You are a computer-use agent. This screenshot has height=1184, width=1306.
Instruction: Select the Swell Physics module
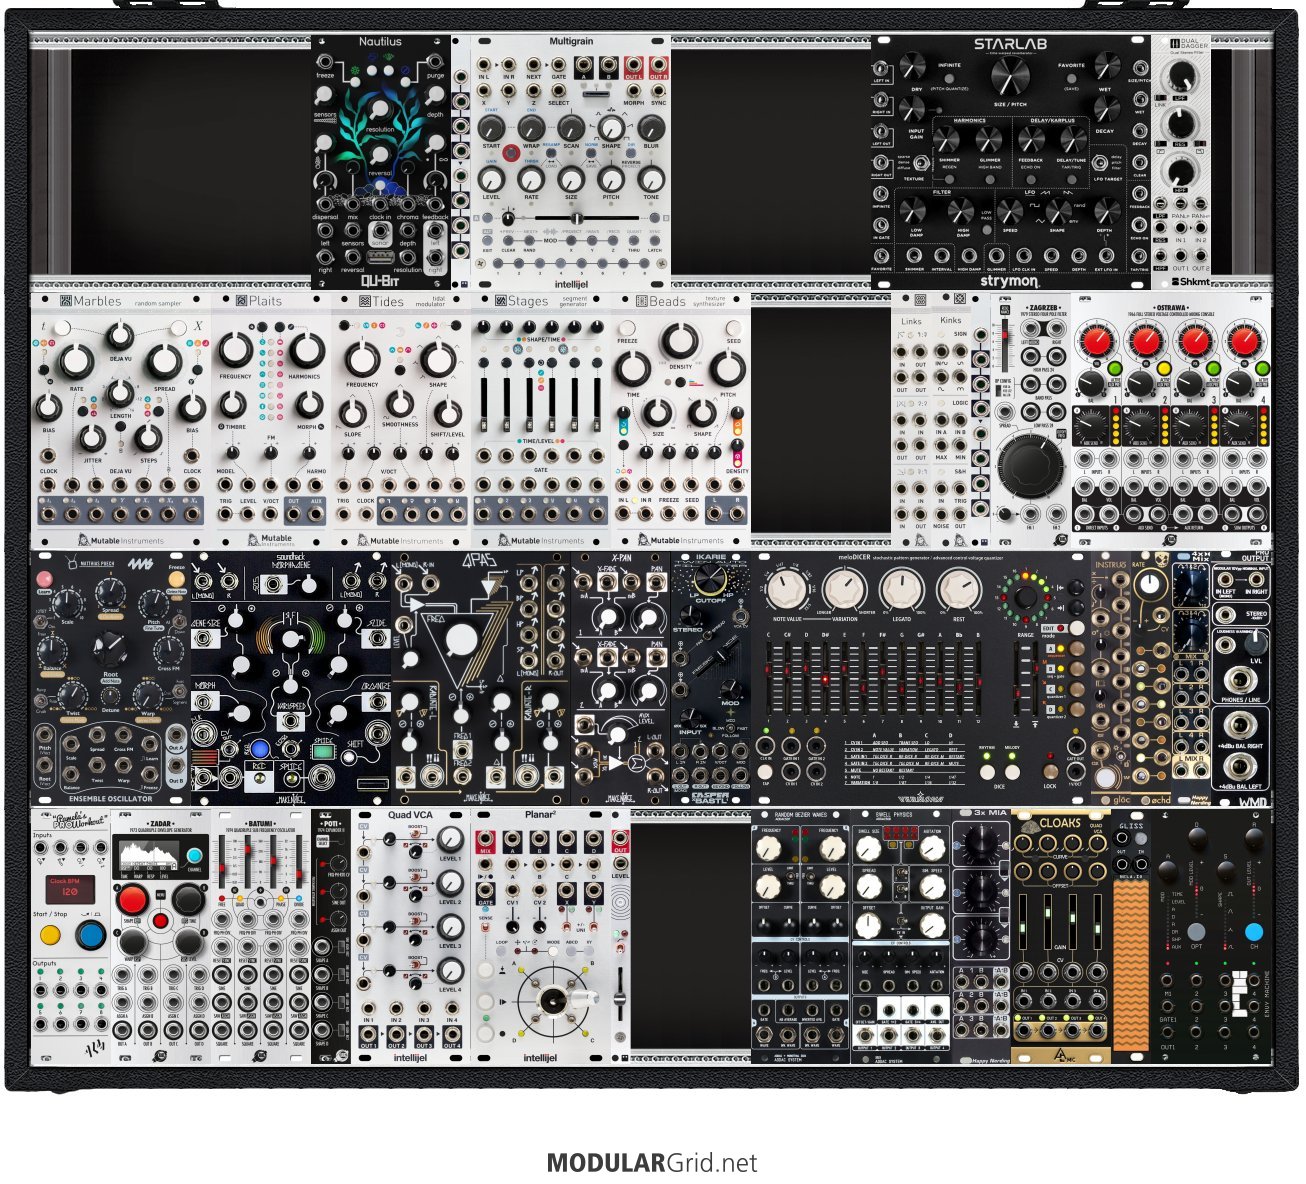click(901, 937)
